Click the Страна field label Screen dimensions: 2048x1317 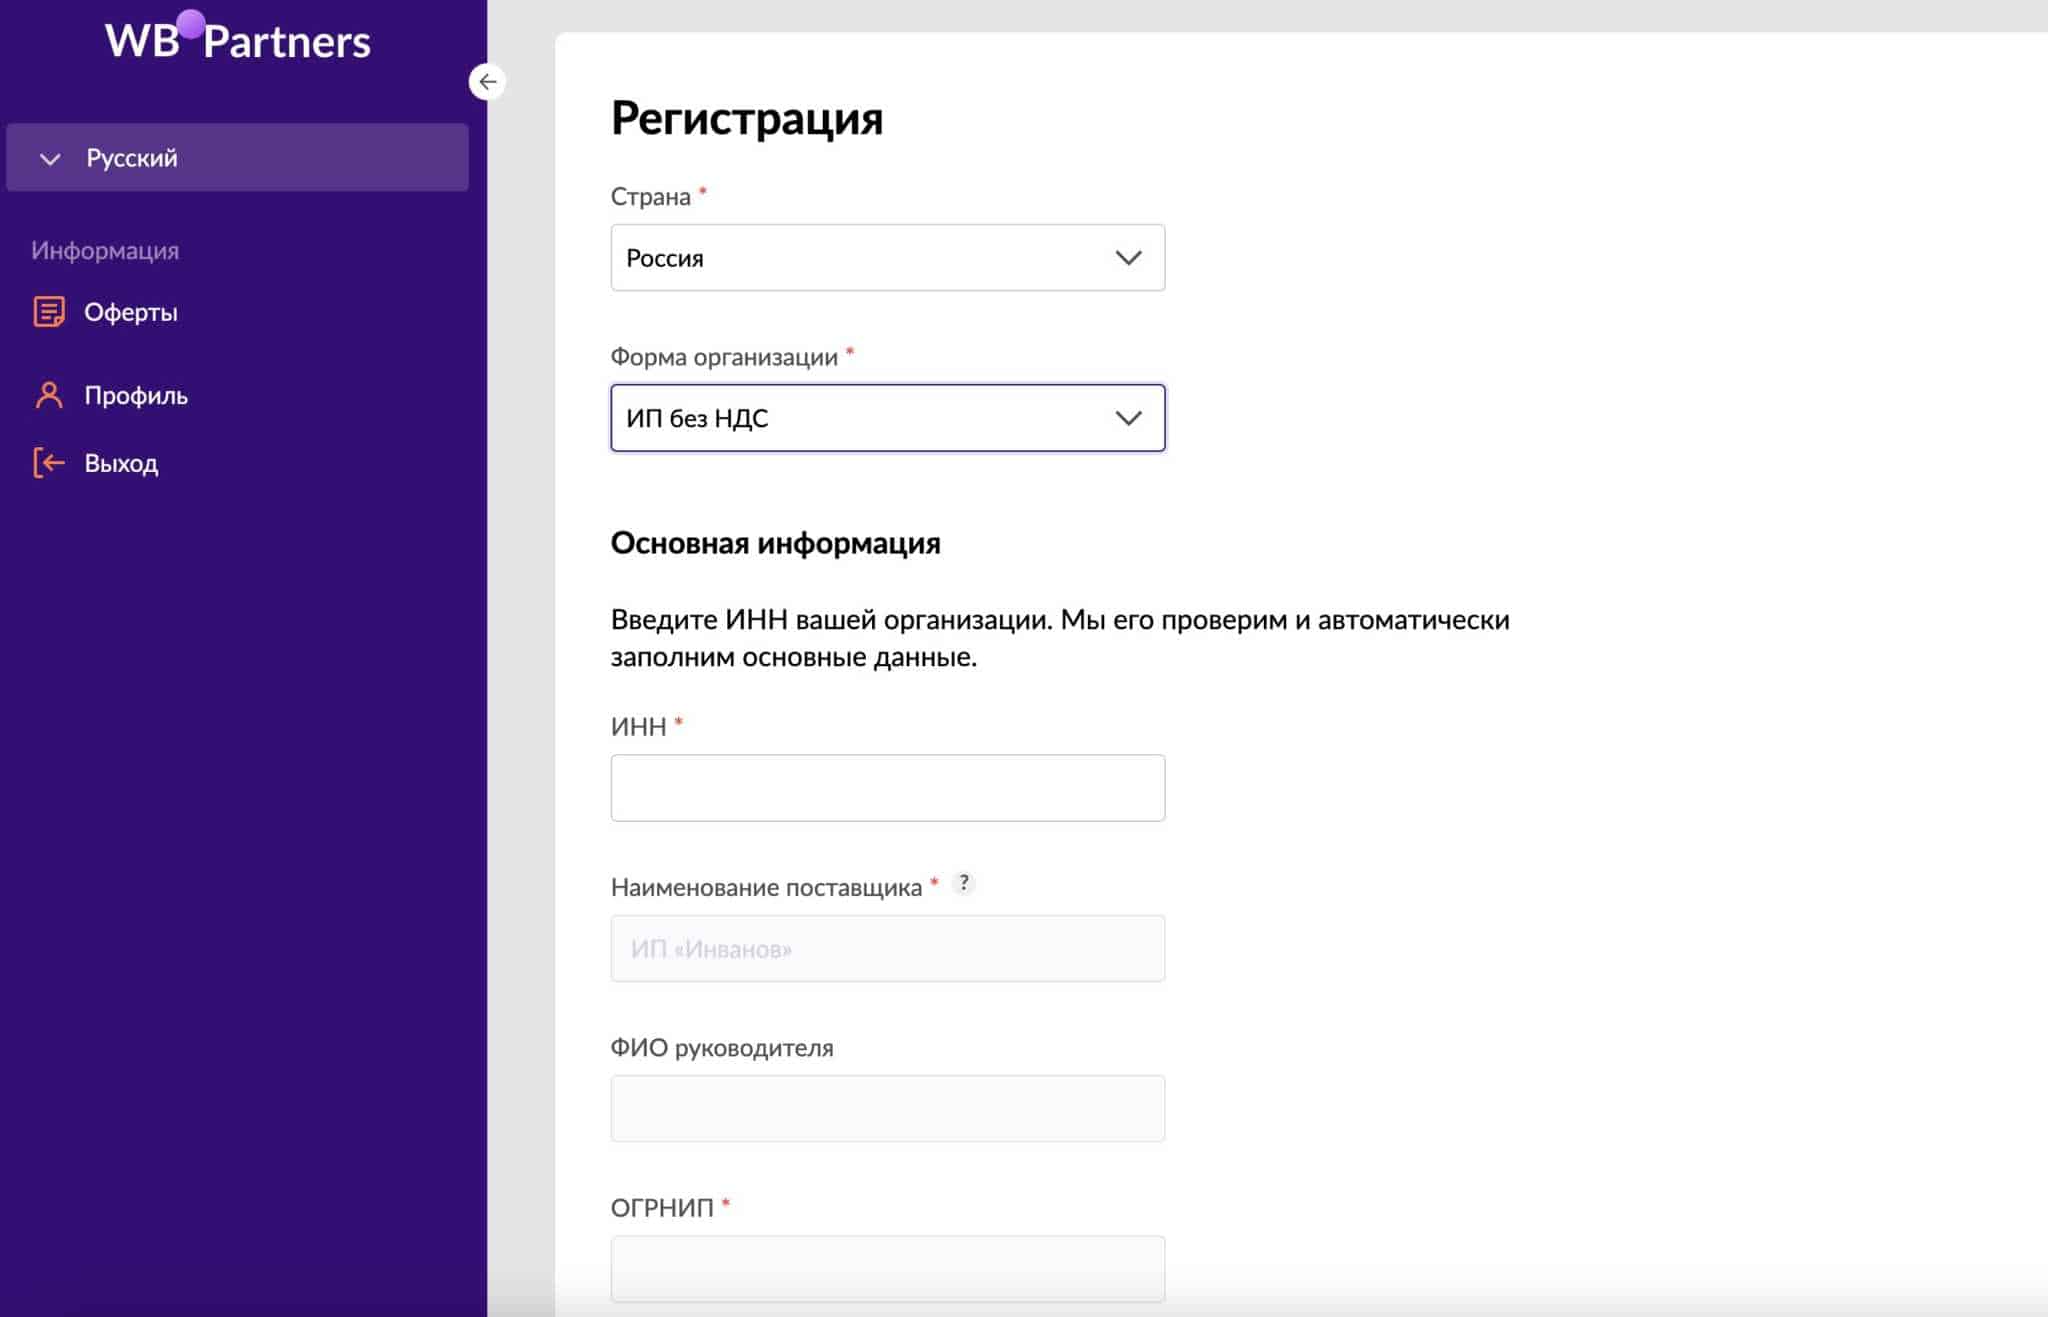pyautogui.click(x=651, y=197)
